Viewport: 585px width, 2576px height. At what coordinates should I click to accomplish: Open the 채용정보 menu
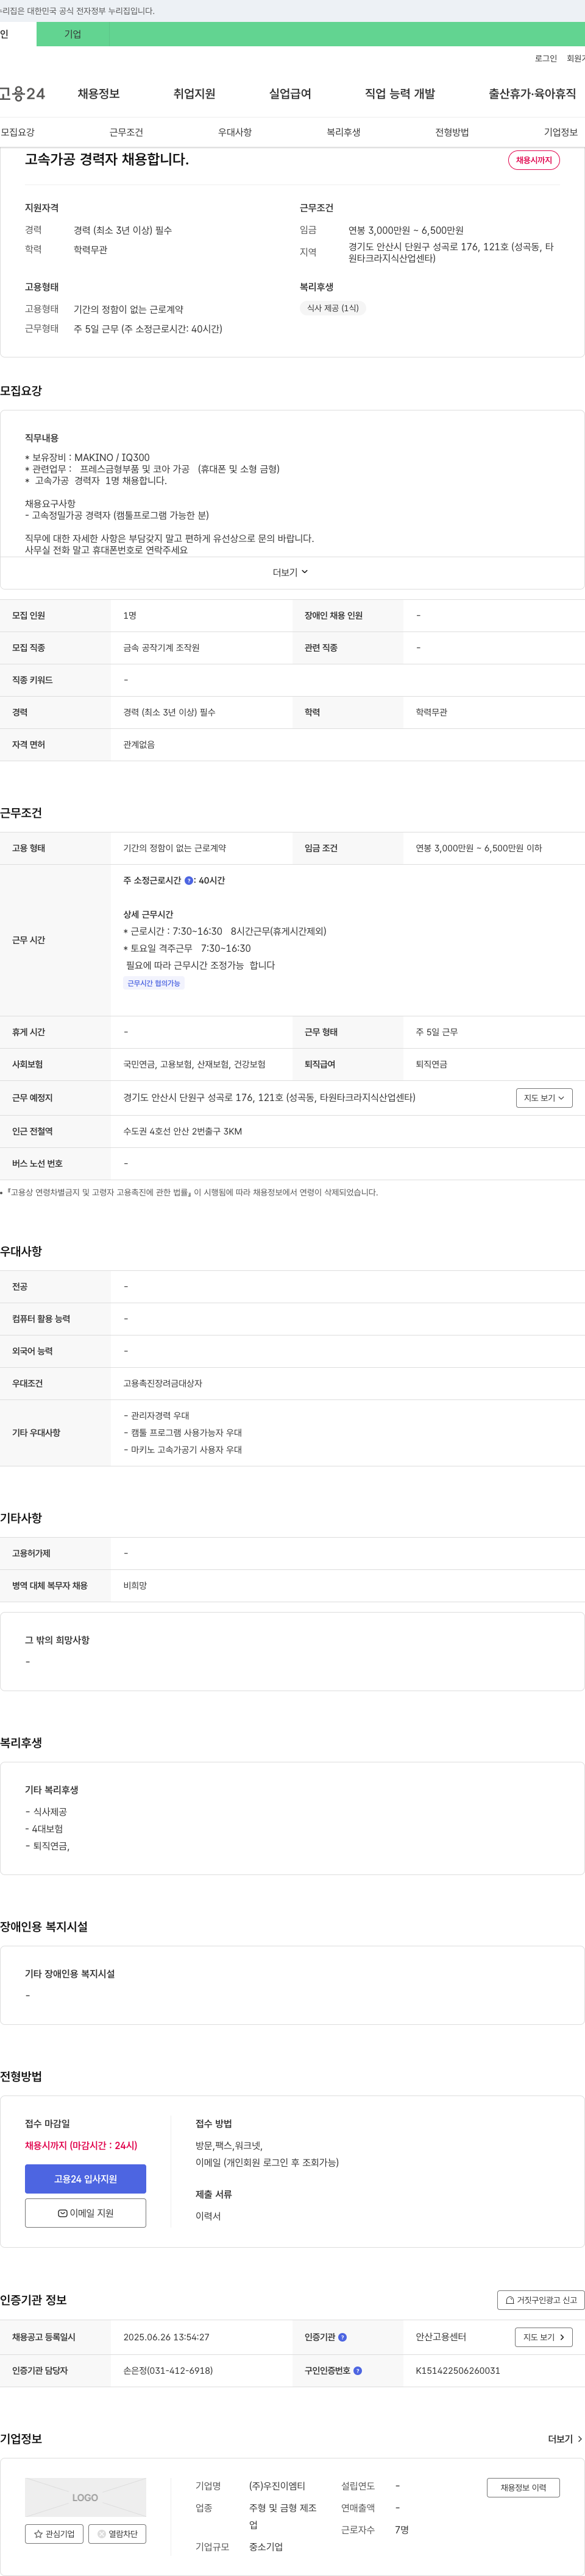(x=99, y=93)
